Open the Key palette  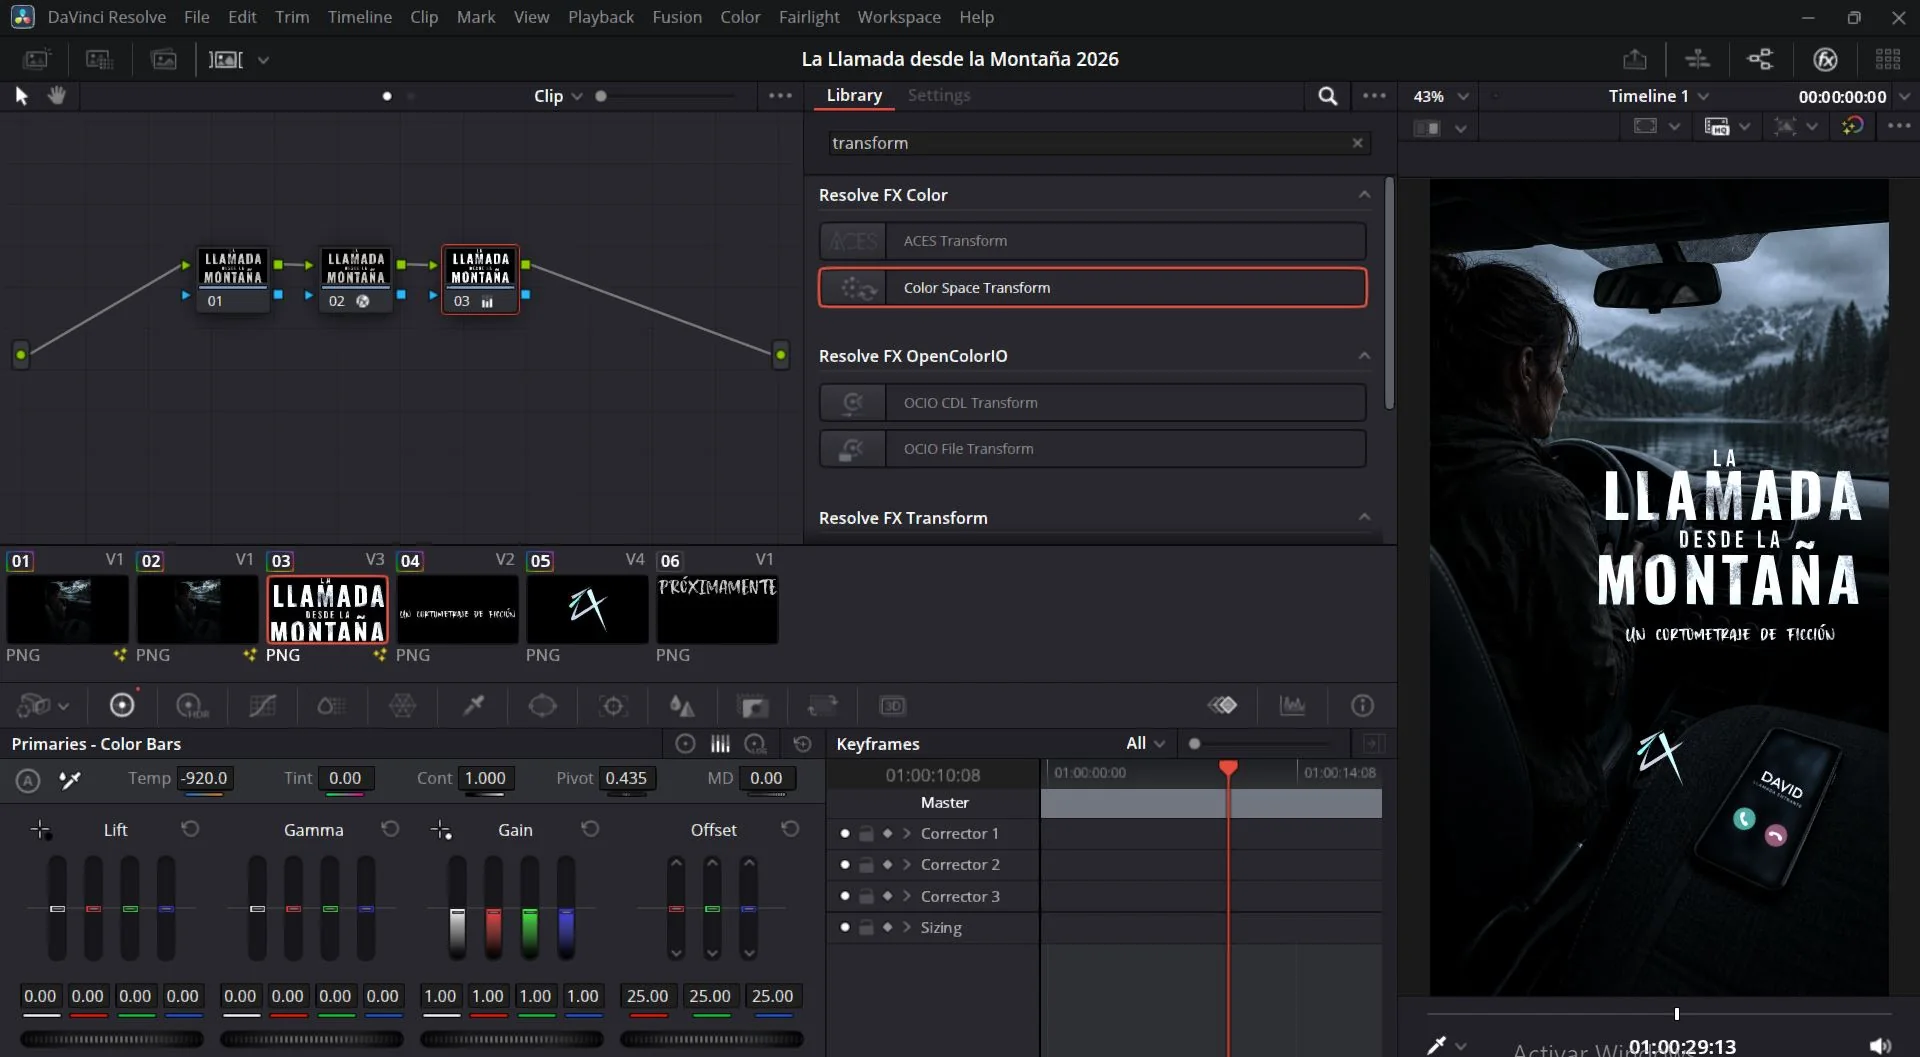pyautogui.click(x=752, y=706)
